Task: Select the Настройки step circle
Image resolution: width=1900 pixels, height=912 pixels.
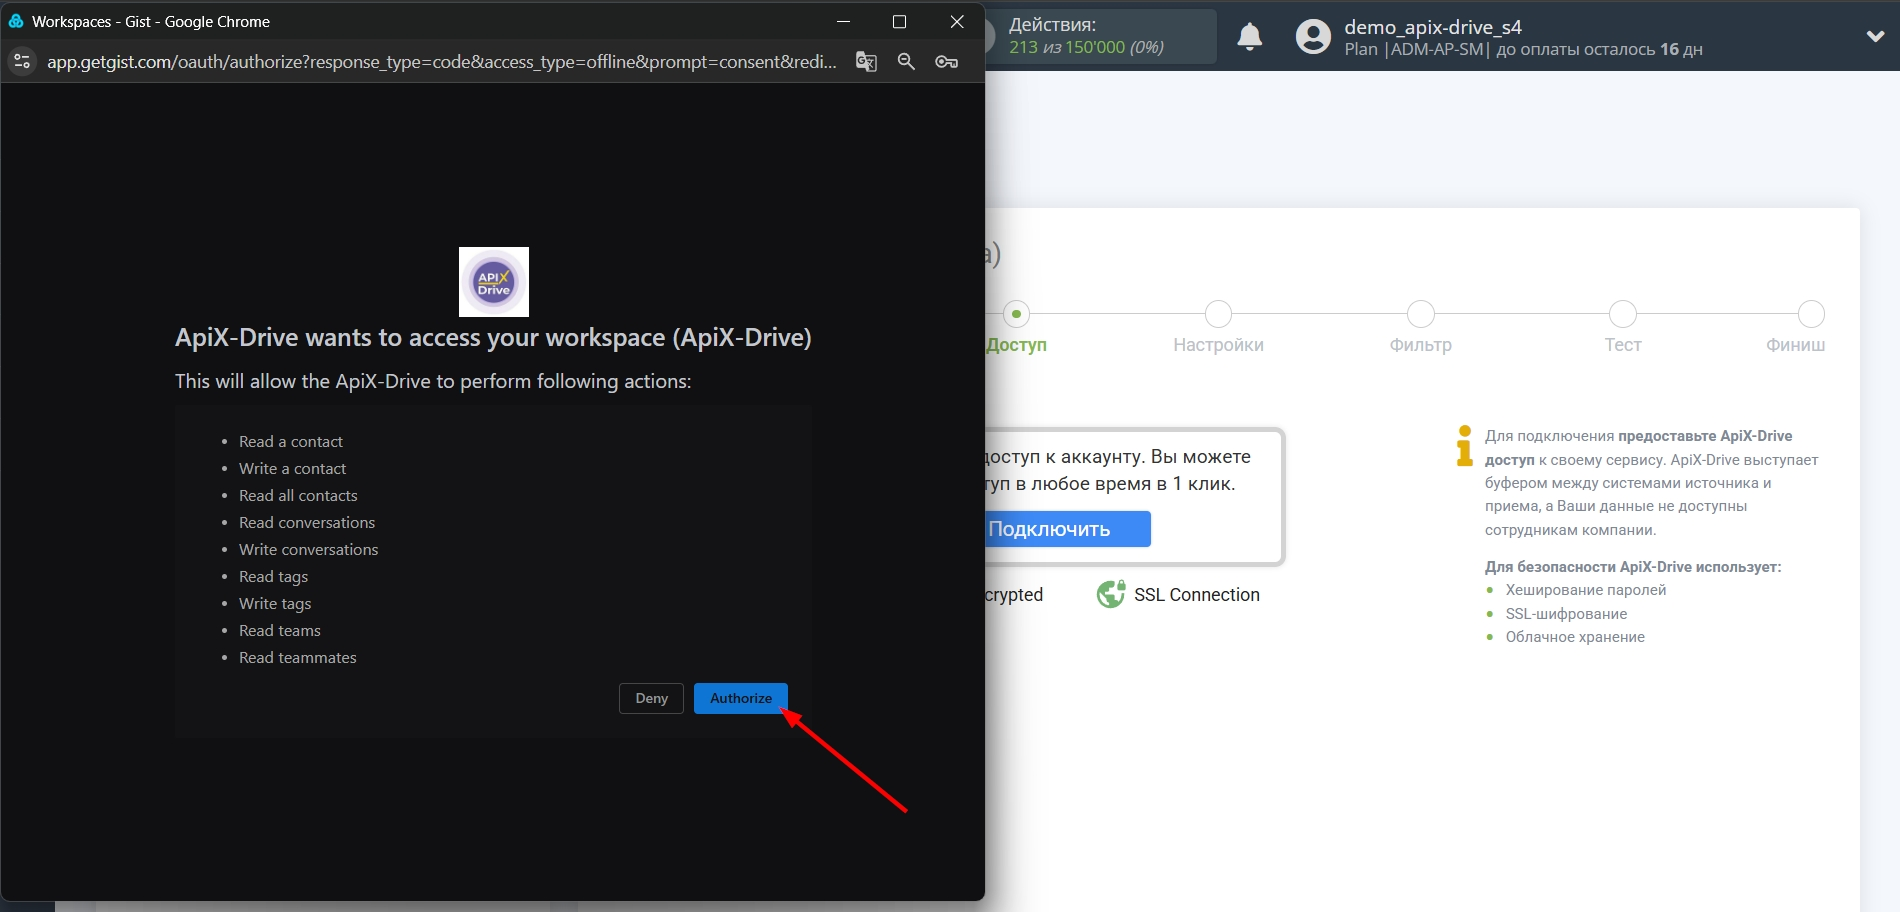Action: click(x=1218, y=314)
